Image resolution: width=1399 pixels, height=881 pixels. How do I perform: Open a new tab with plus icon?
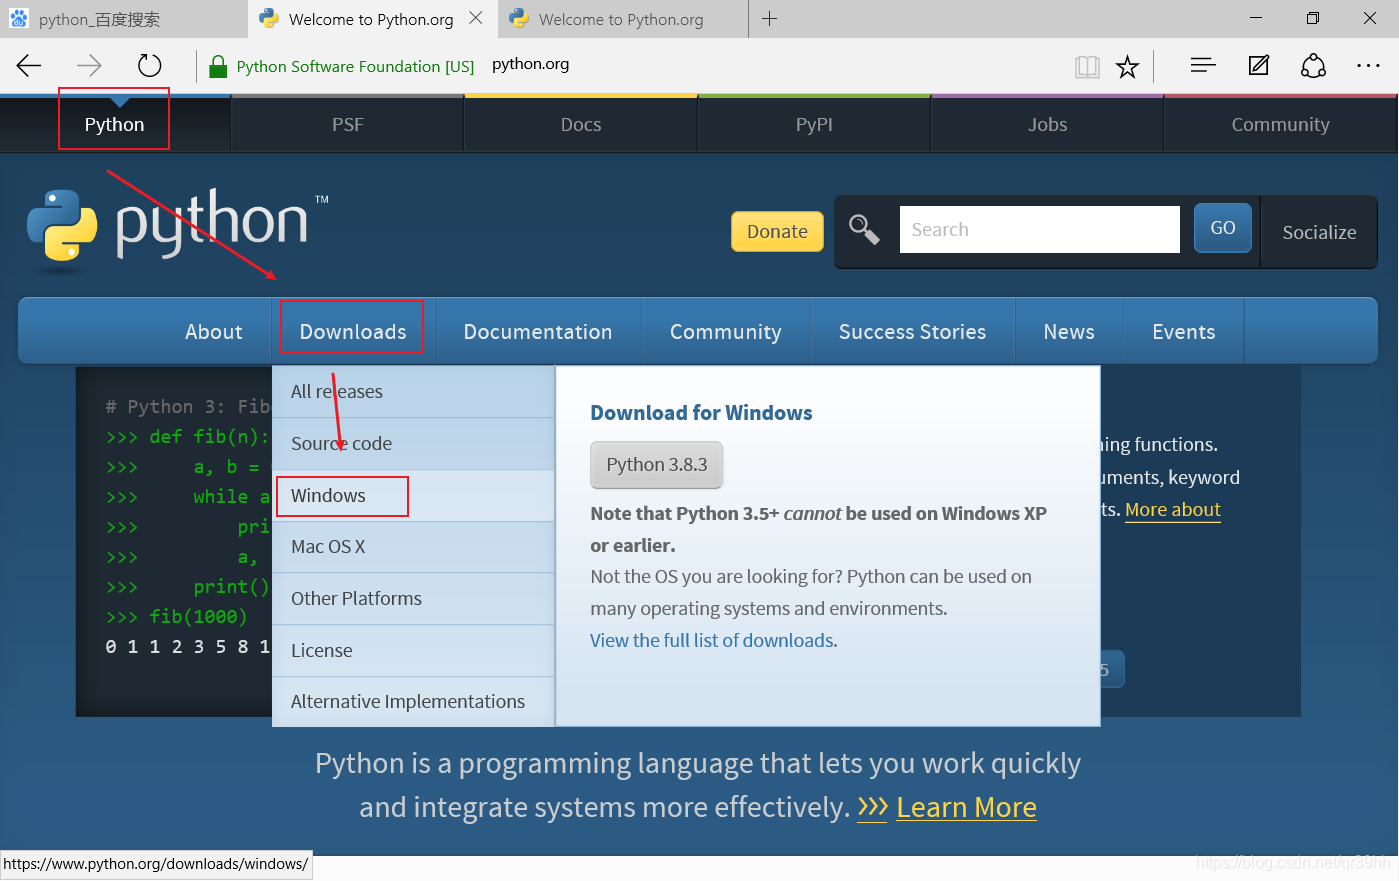tap(769, 19)
